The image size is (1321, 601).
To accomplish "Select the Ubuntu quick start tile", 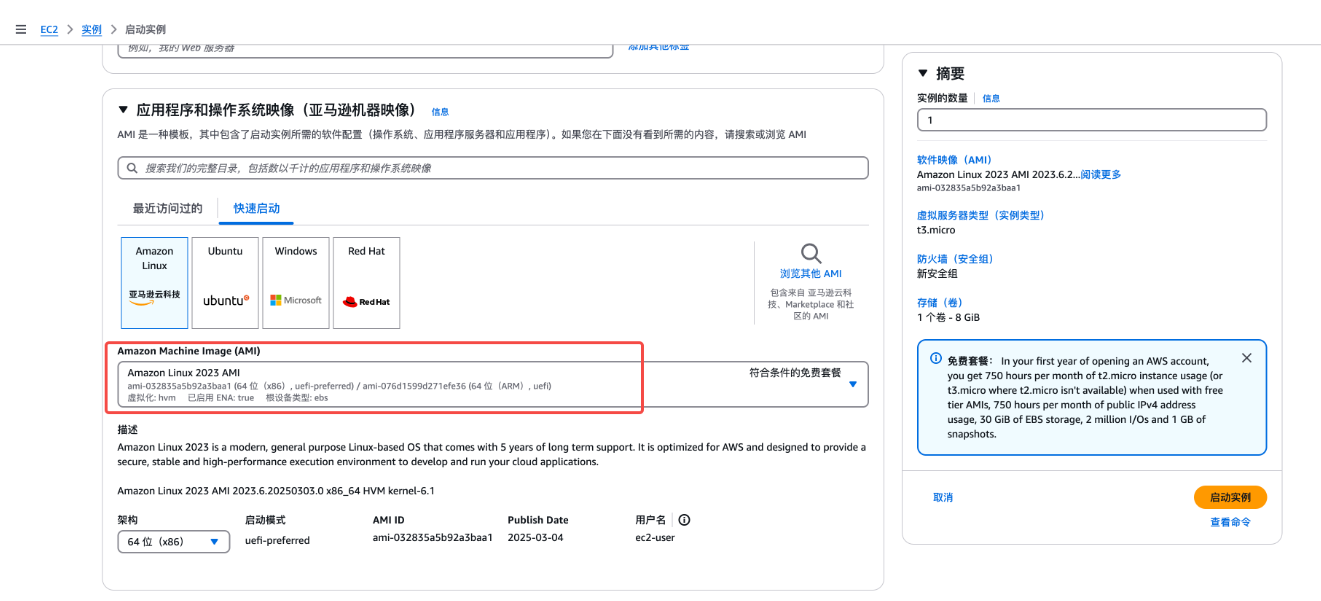I will coord(225,283).
